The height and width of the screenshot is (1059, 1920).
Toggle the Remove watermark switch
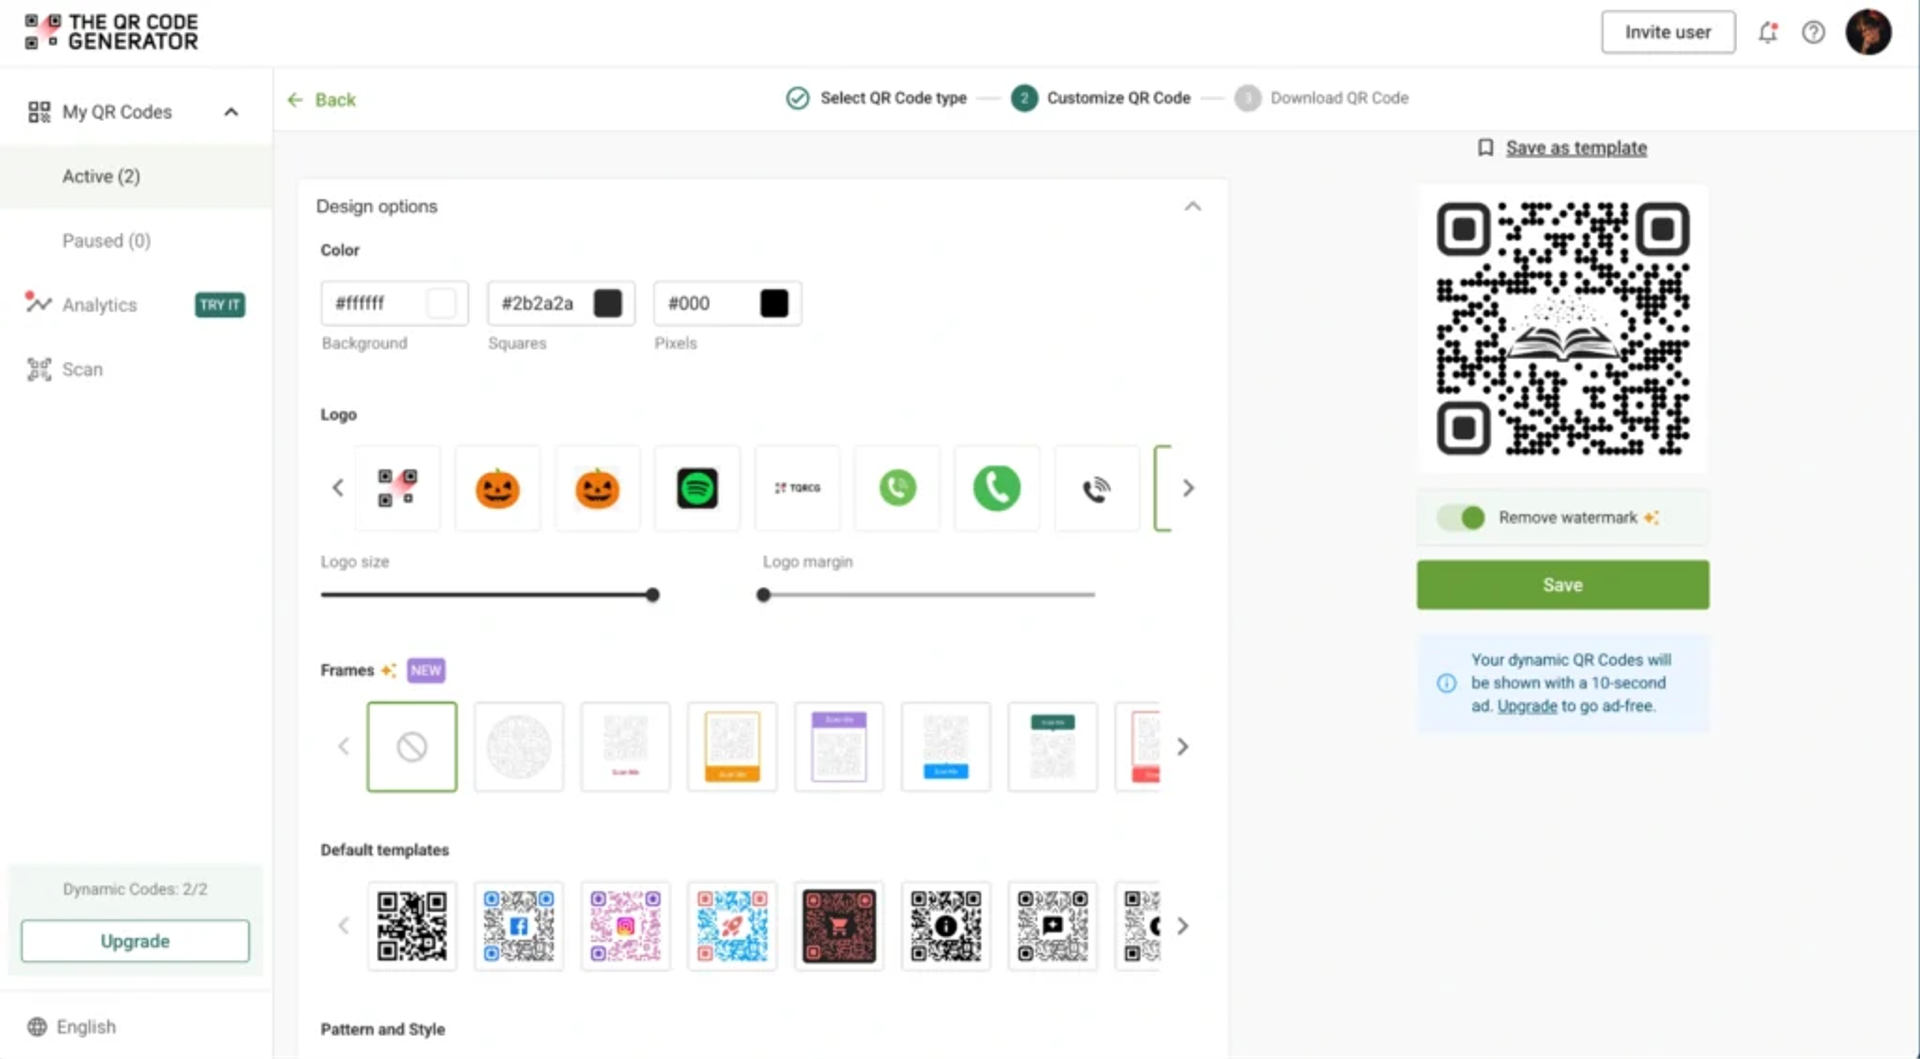(x=1461, y=518)
